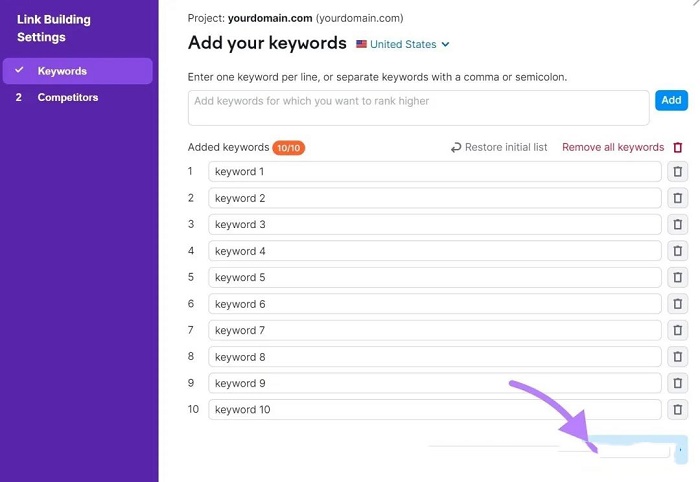Remove keyword 7 using its trash icon

pyautogui.click(x=677, y=330)
